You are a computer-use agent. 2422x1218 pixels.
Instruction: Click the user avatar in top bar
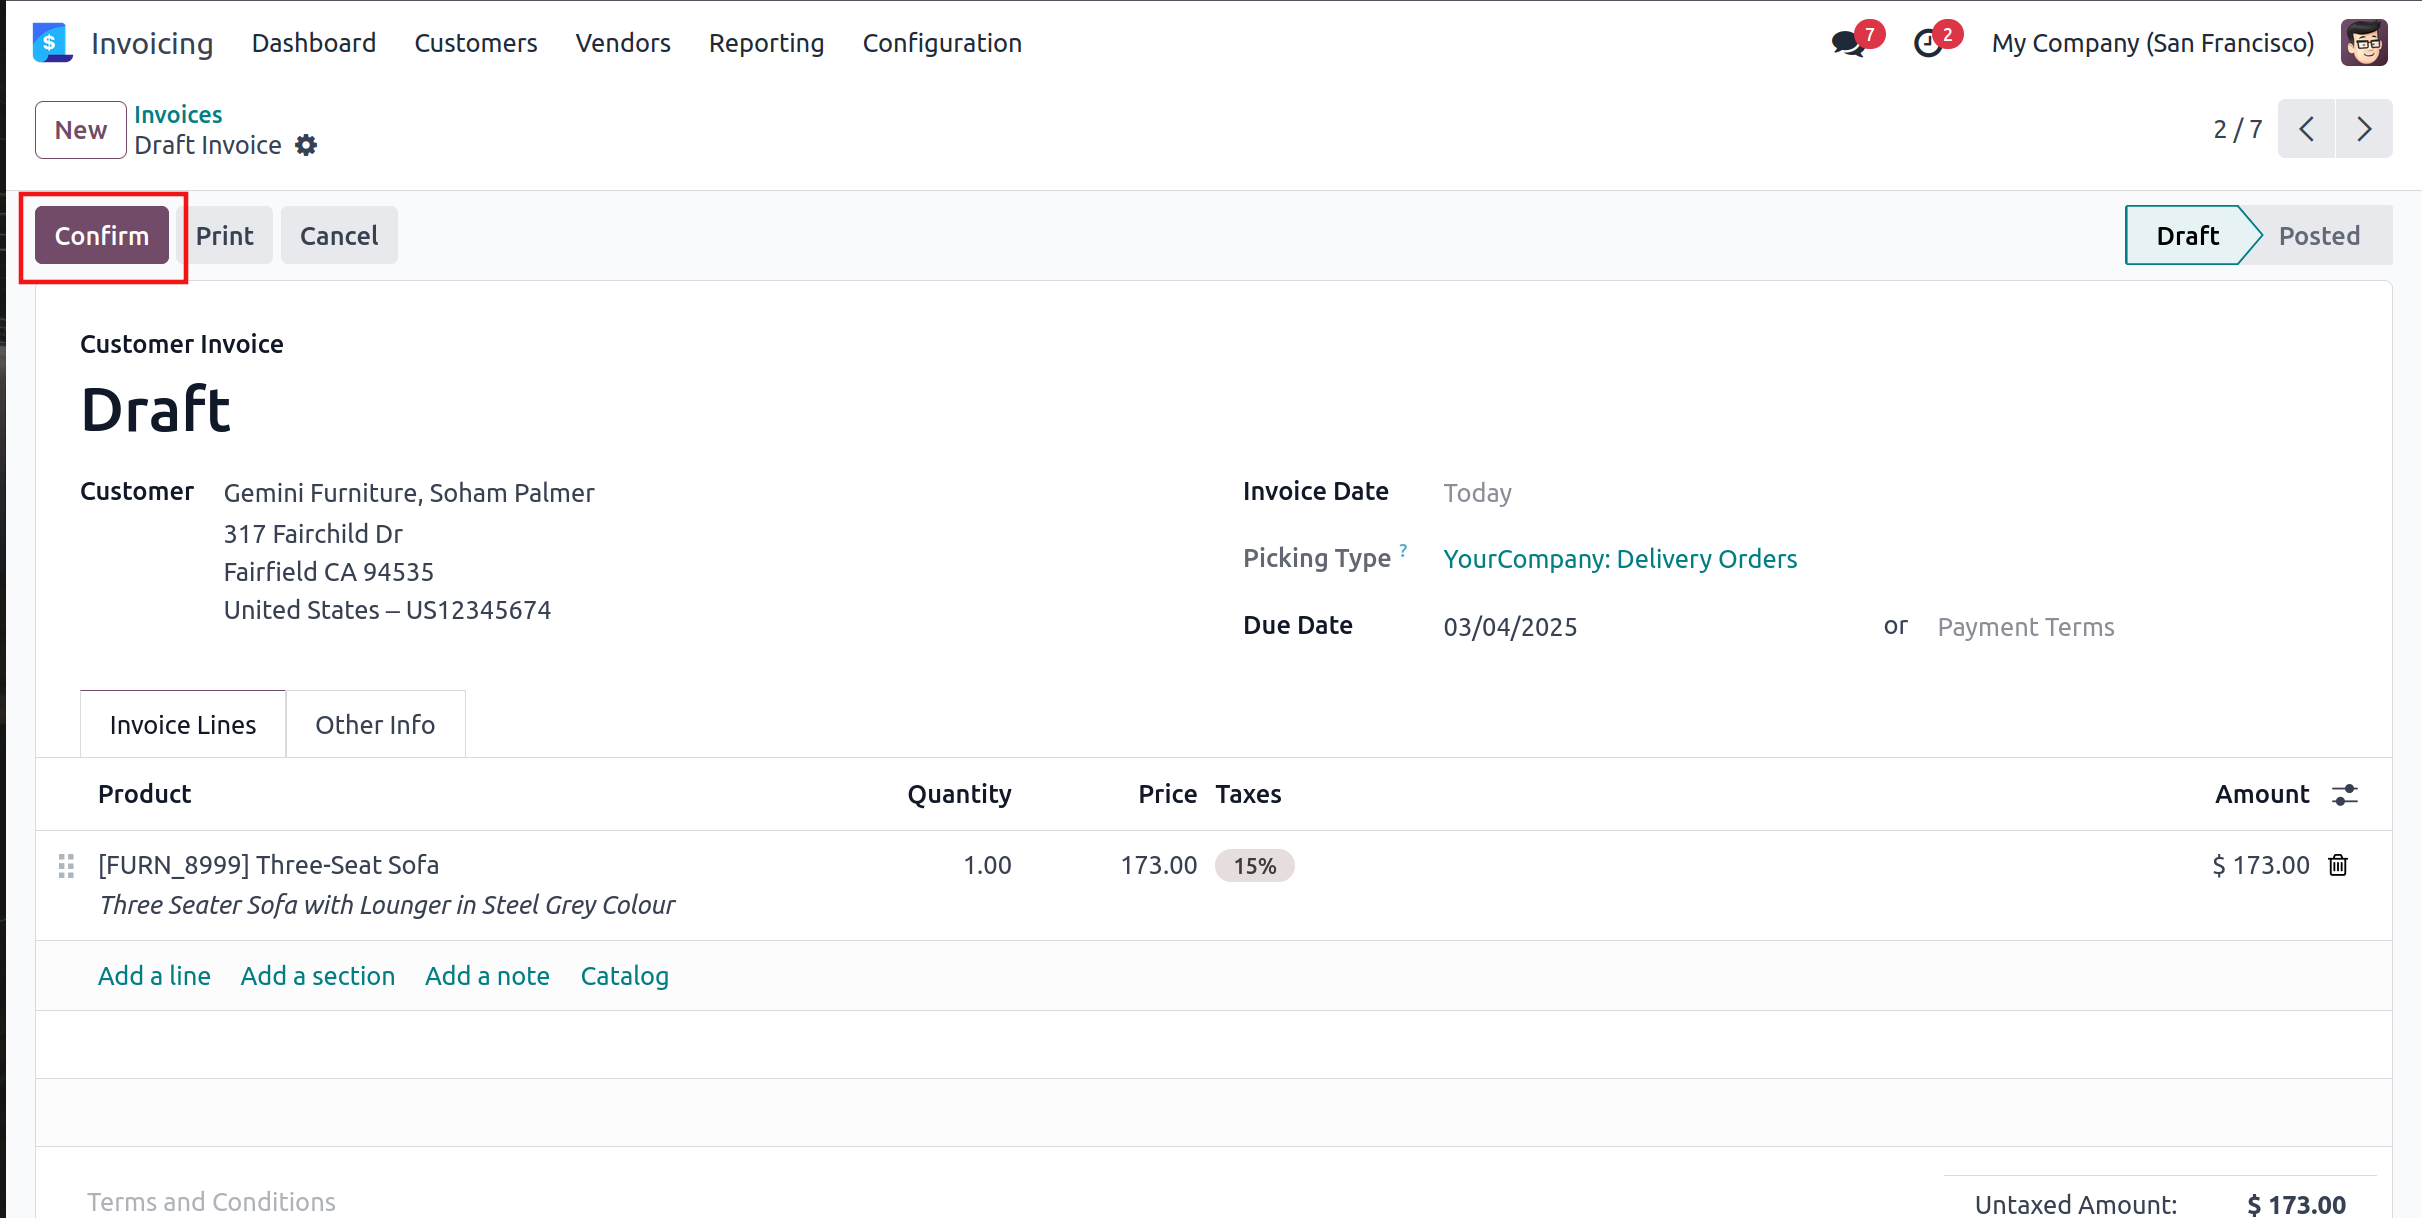2364,43
